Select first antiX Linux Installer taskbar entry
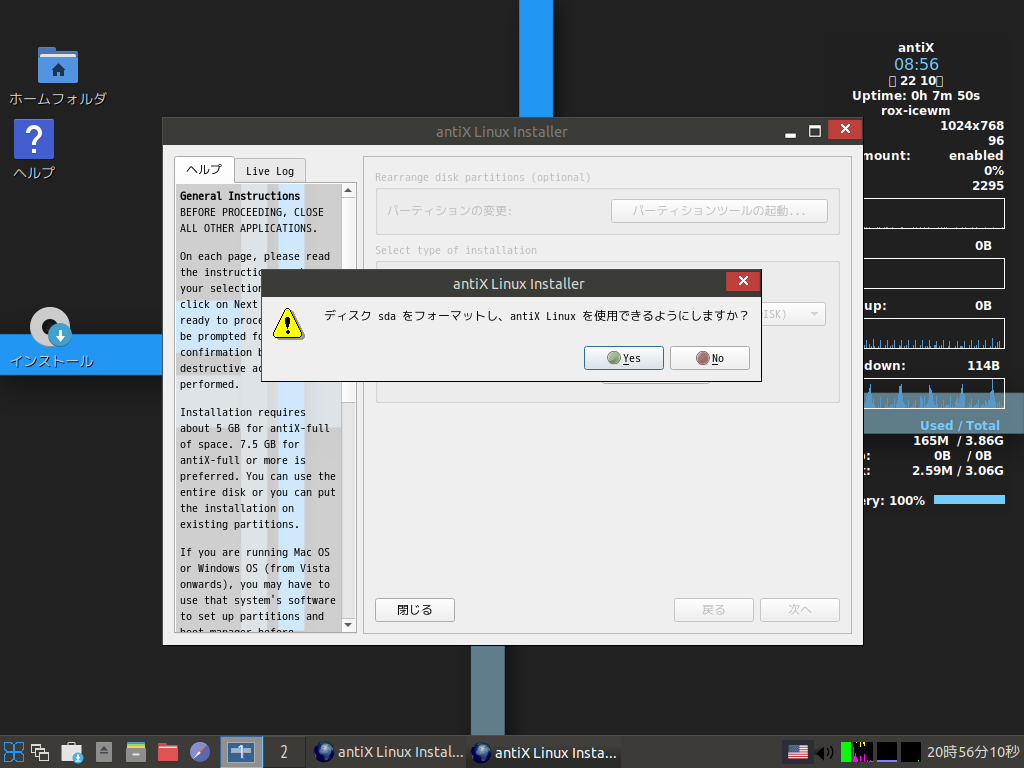This screenshot has height=768, width=1024. (388, 752)
